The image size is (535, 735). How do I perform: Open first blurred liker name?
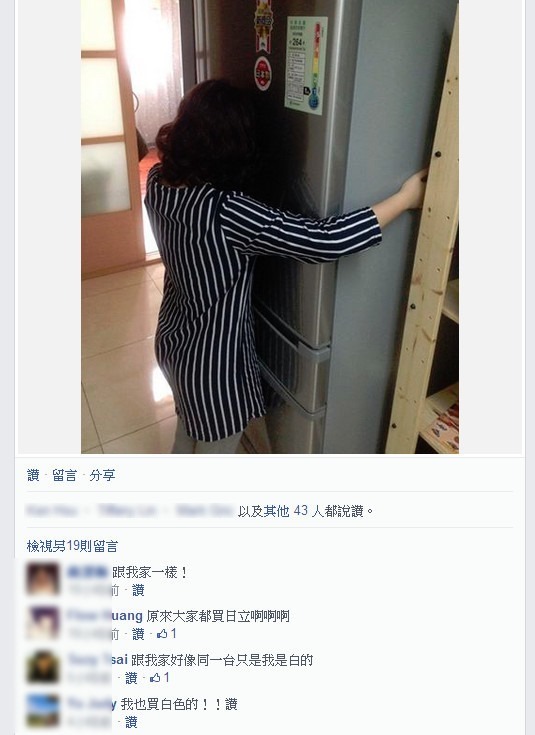(x=52, y=510)
